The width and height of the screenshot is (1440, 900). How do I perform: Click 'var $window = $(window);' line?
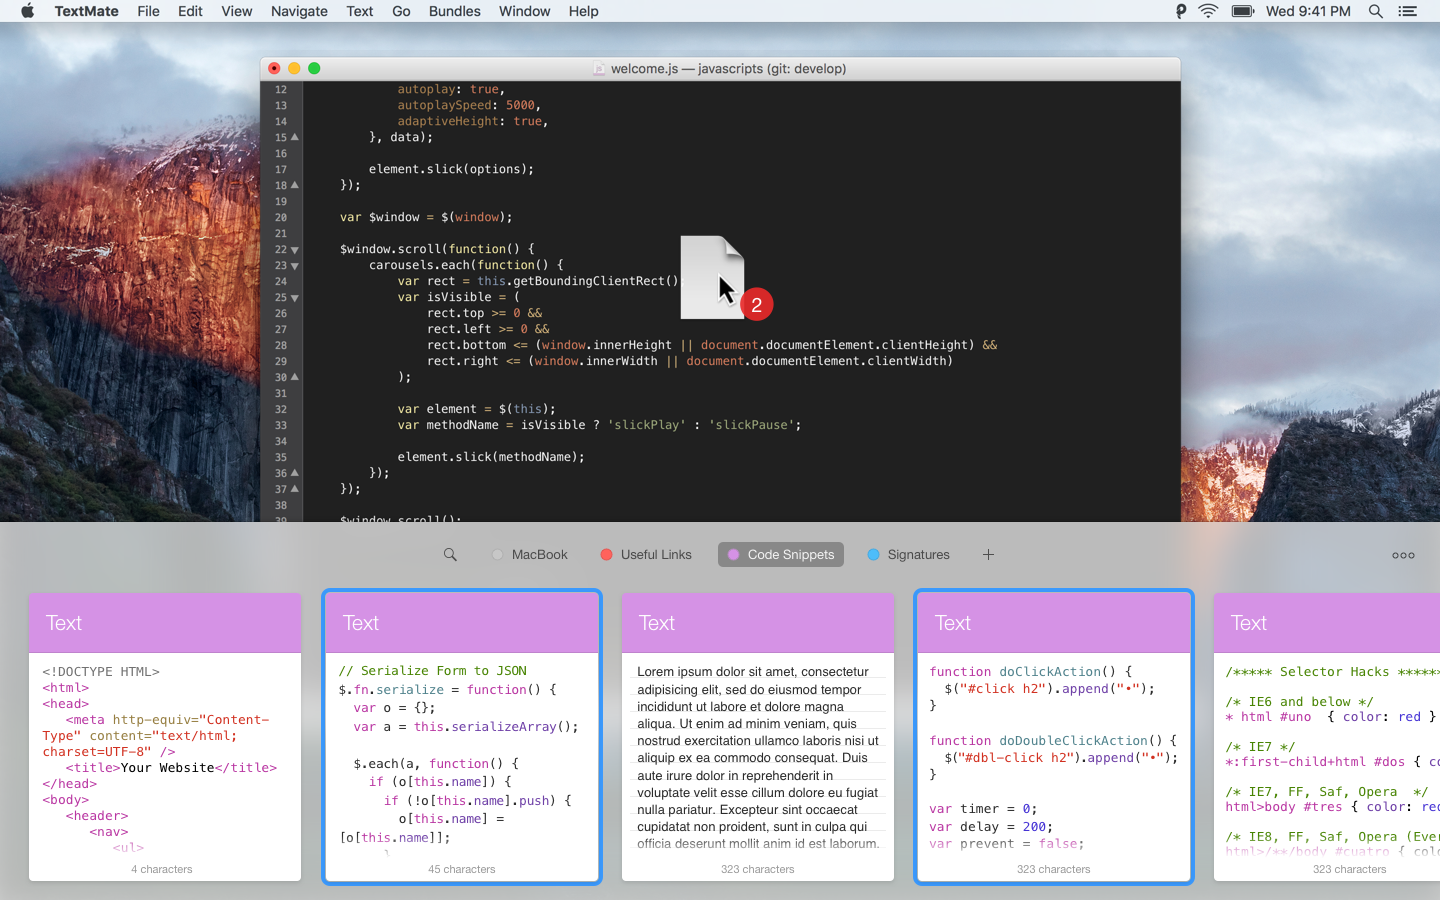426,217
